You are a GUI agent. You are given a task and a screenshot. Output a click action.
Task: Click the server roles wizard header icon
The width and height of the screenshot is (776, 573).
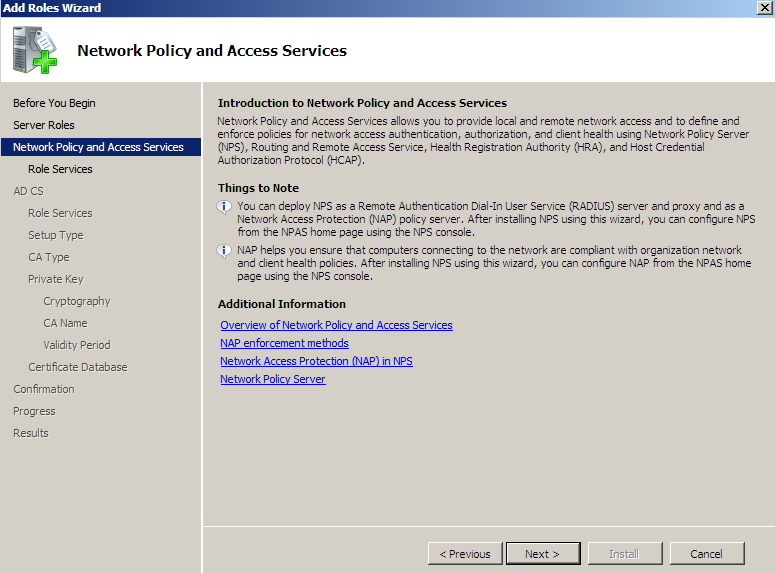coord(34,50)
